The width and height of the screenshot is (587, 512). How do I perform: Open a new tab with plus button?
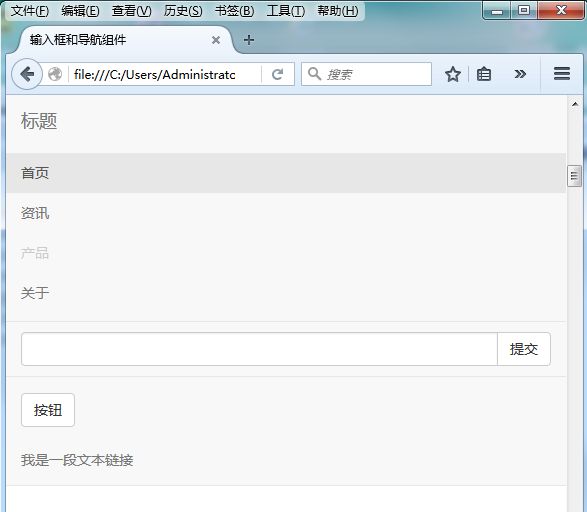(249, 40)
